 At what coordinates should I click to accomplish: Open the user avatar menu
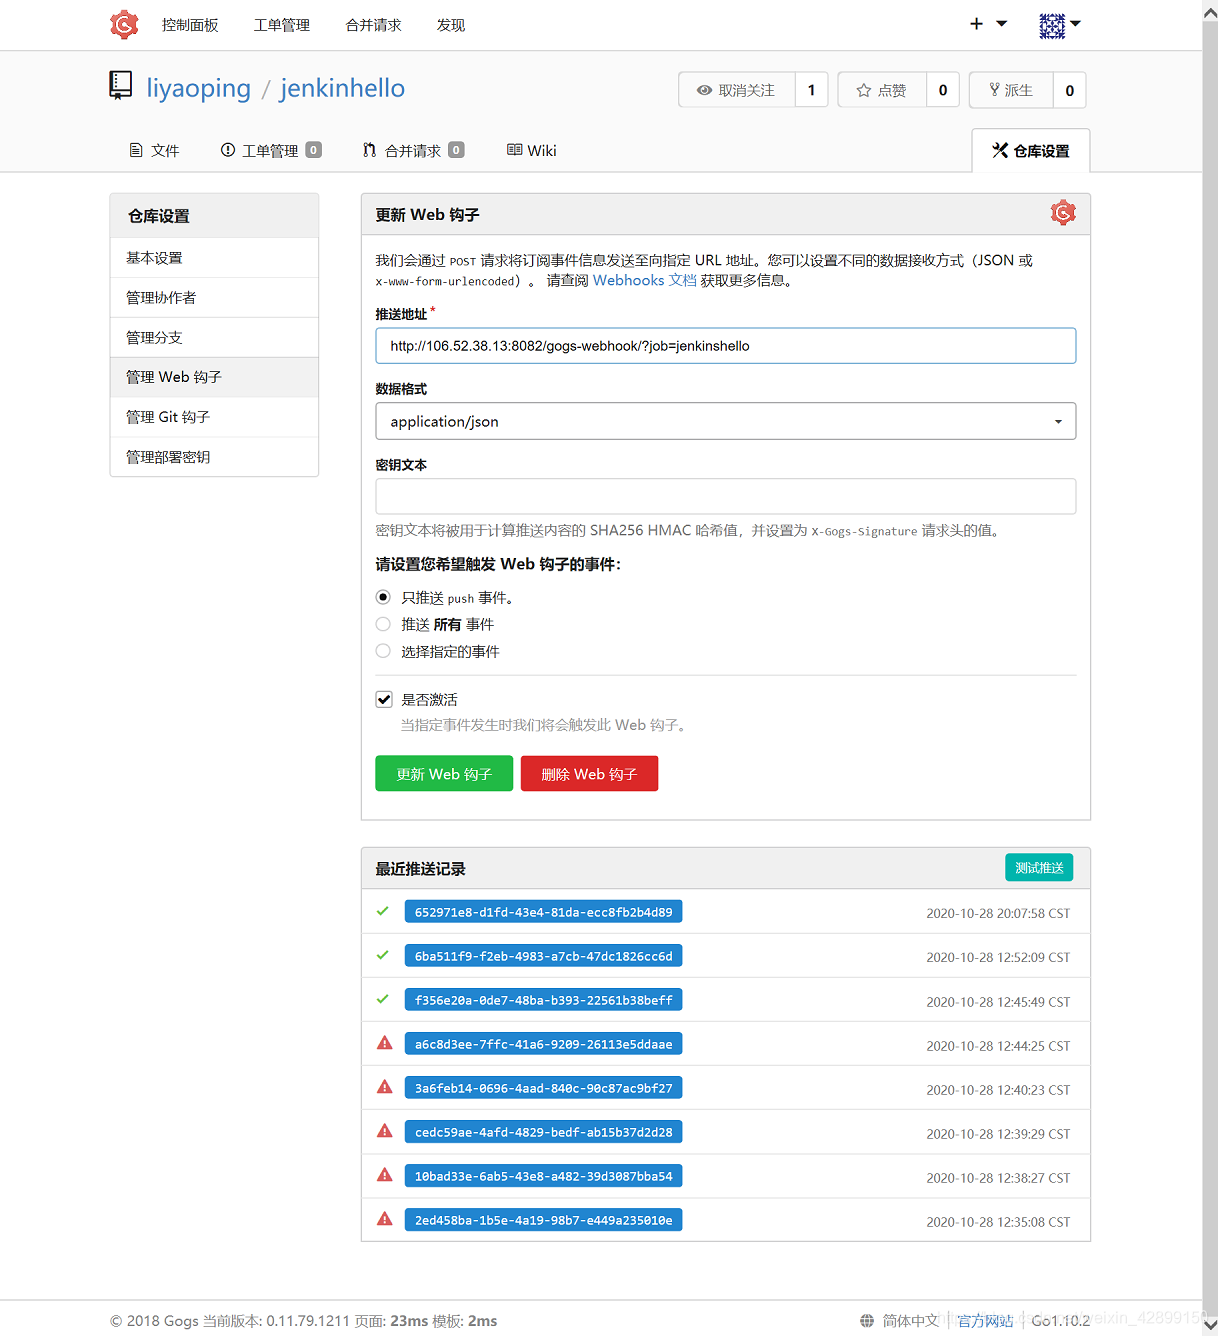pos(1060,25)
